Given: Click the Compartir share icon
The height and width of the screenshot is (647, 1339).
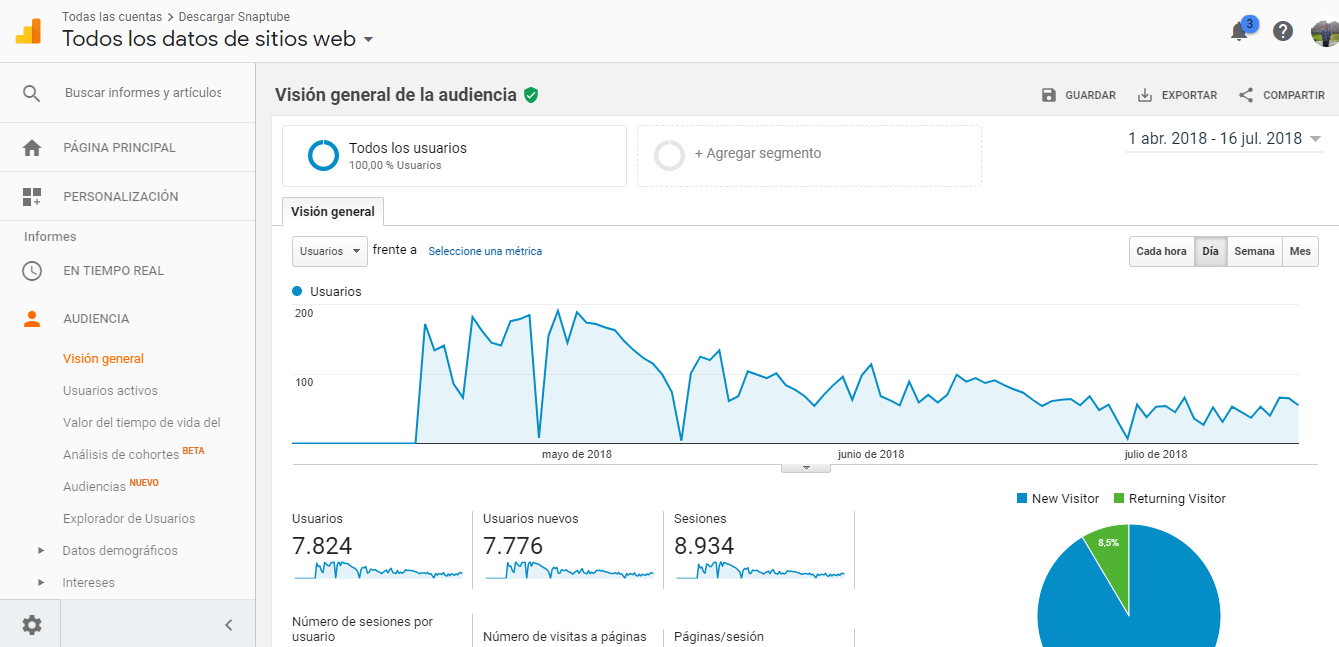Looking at the screenshot, I should 1246,95.
